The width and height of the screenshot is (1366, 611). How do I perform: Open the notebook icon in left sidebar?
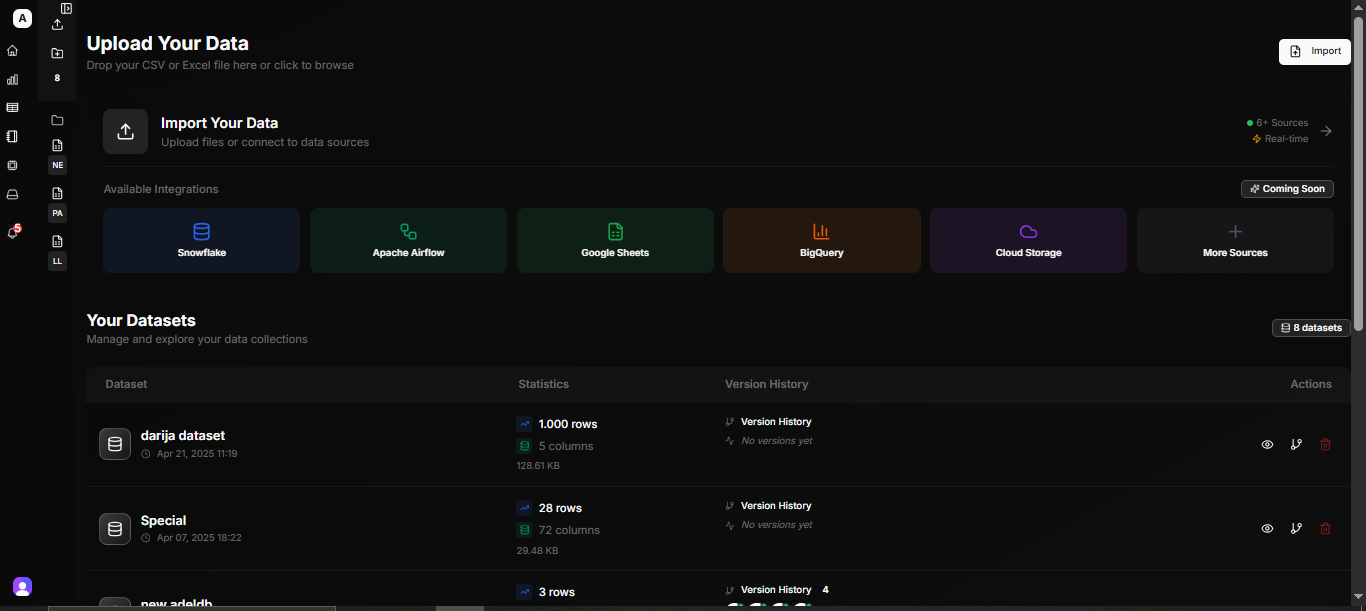[12, 136]
